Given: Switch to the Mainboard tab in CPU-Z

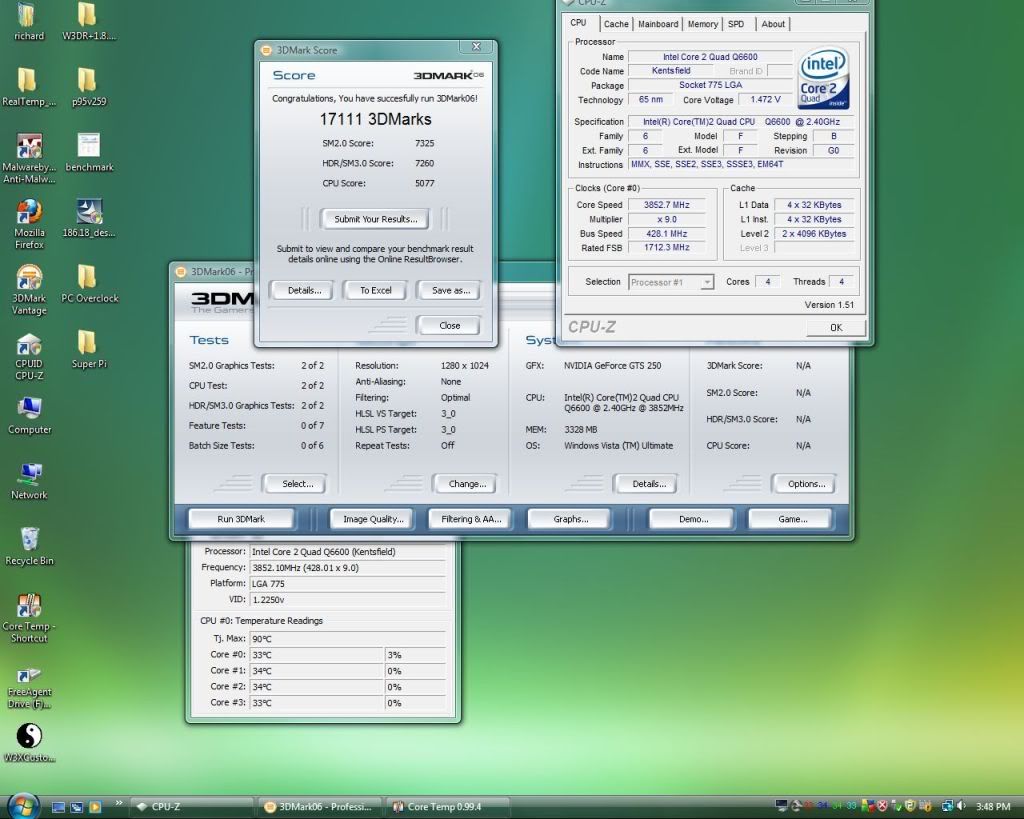Looking at the screenshot, I should pyautogui.click(x=658, y=24).
